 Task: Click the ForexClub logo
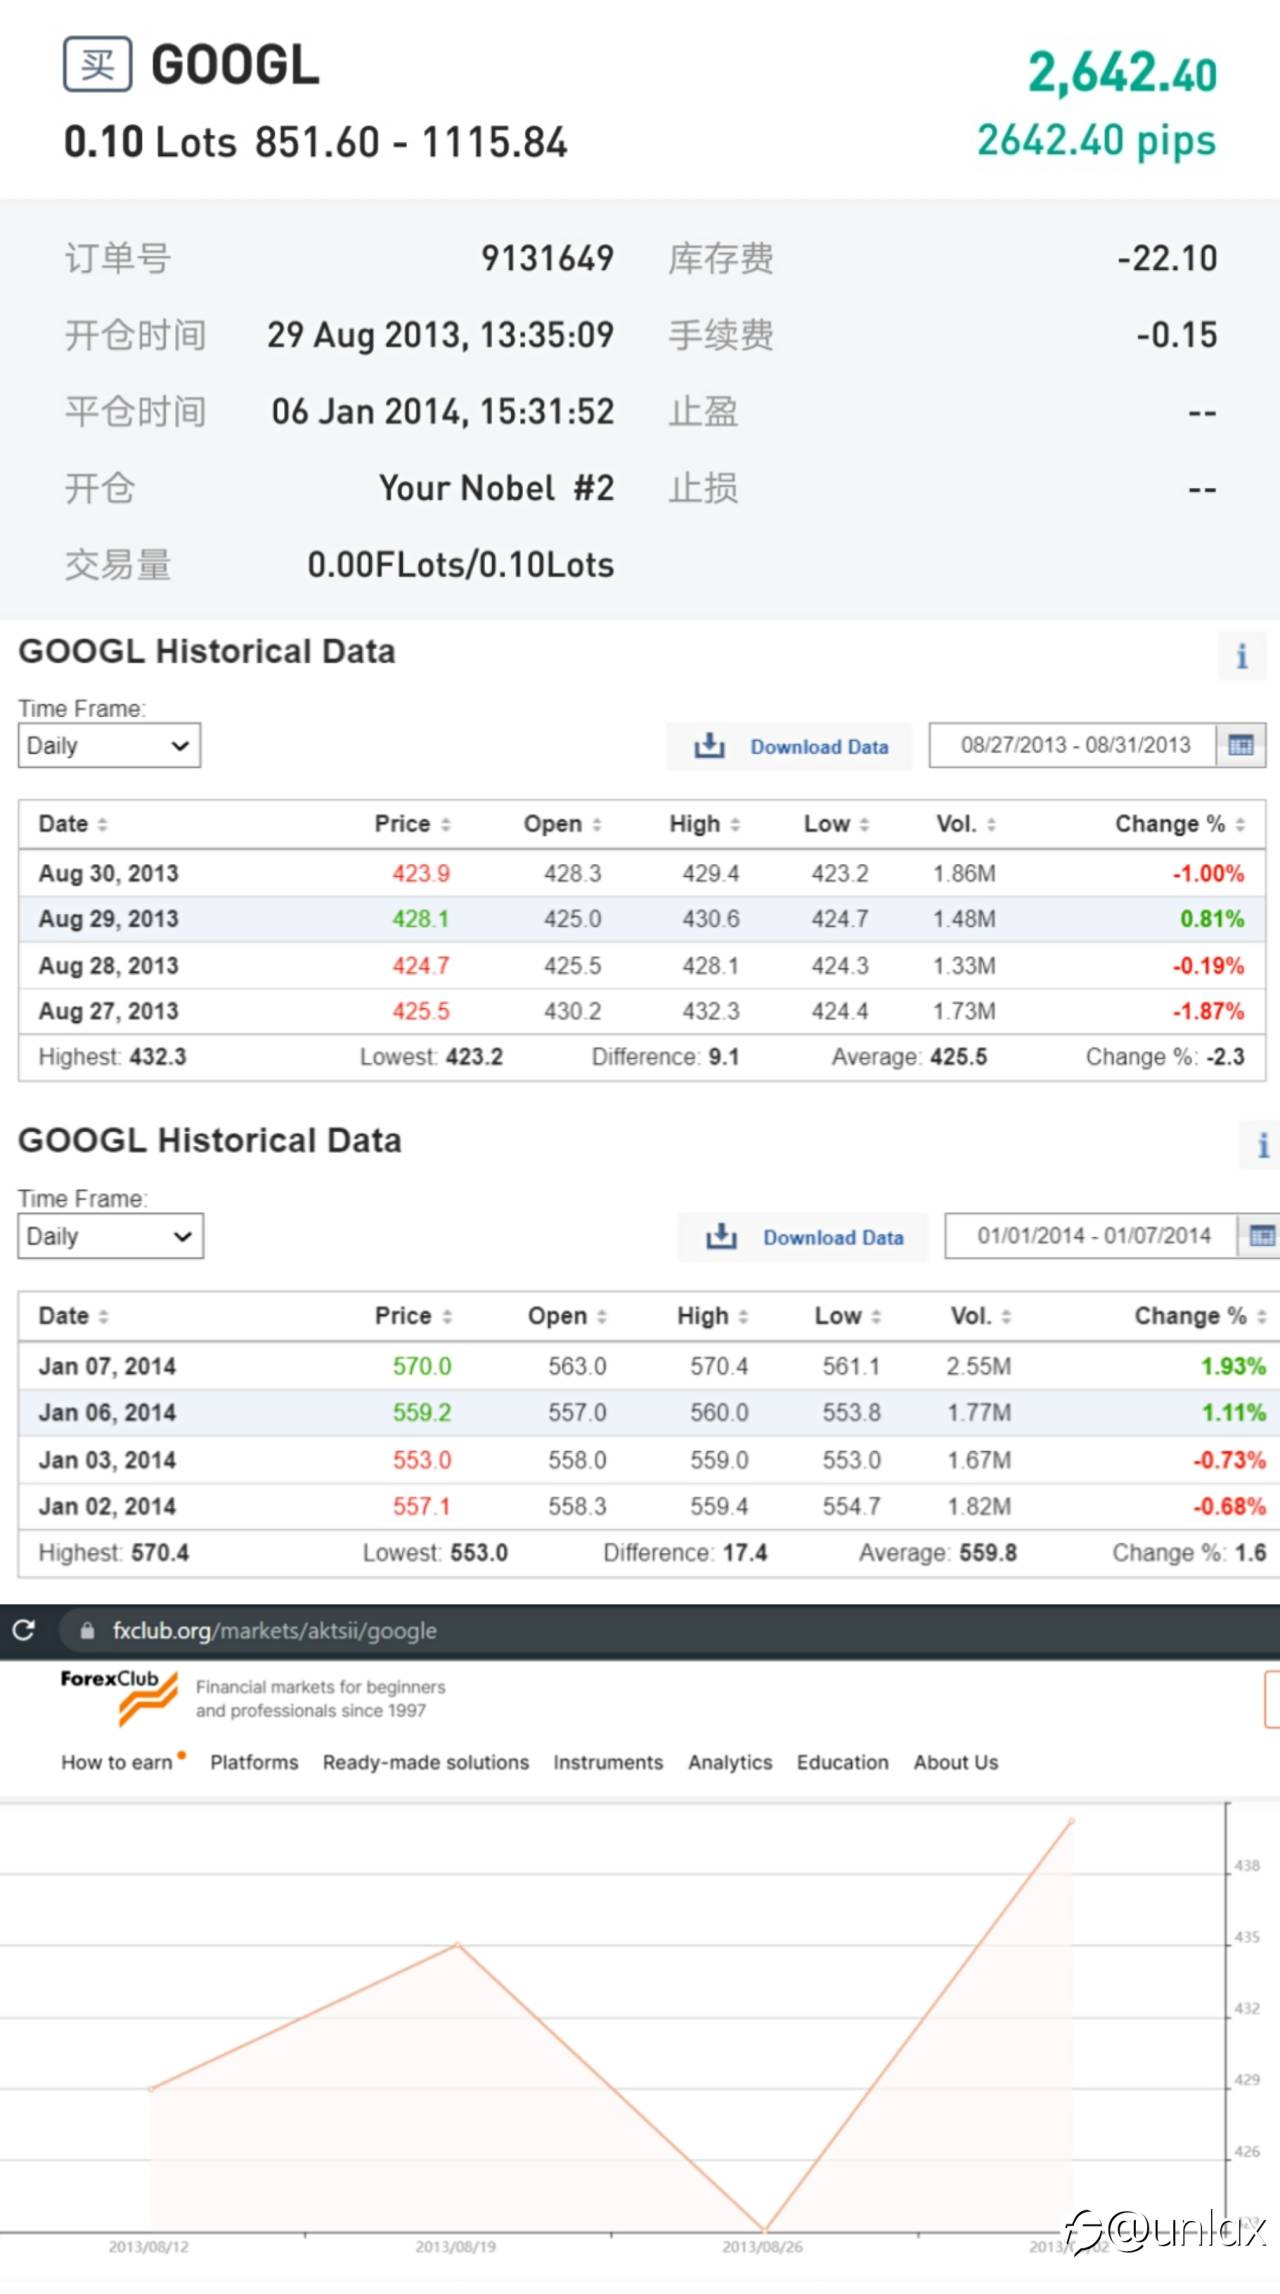click(119, 1697)
